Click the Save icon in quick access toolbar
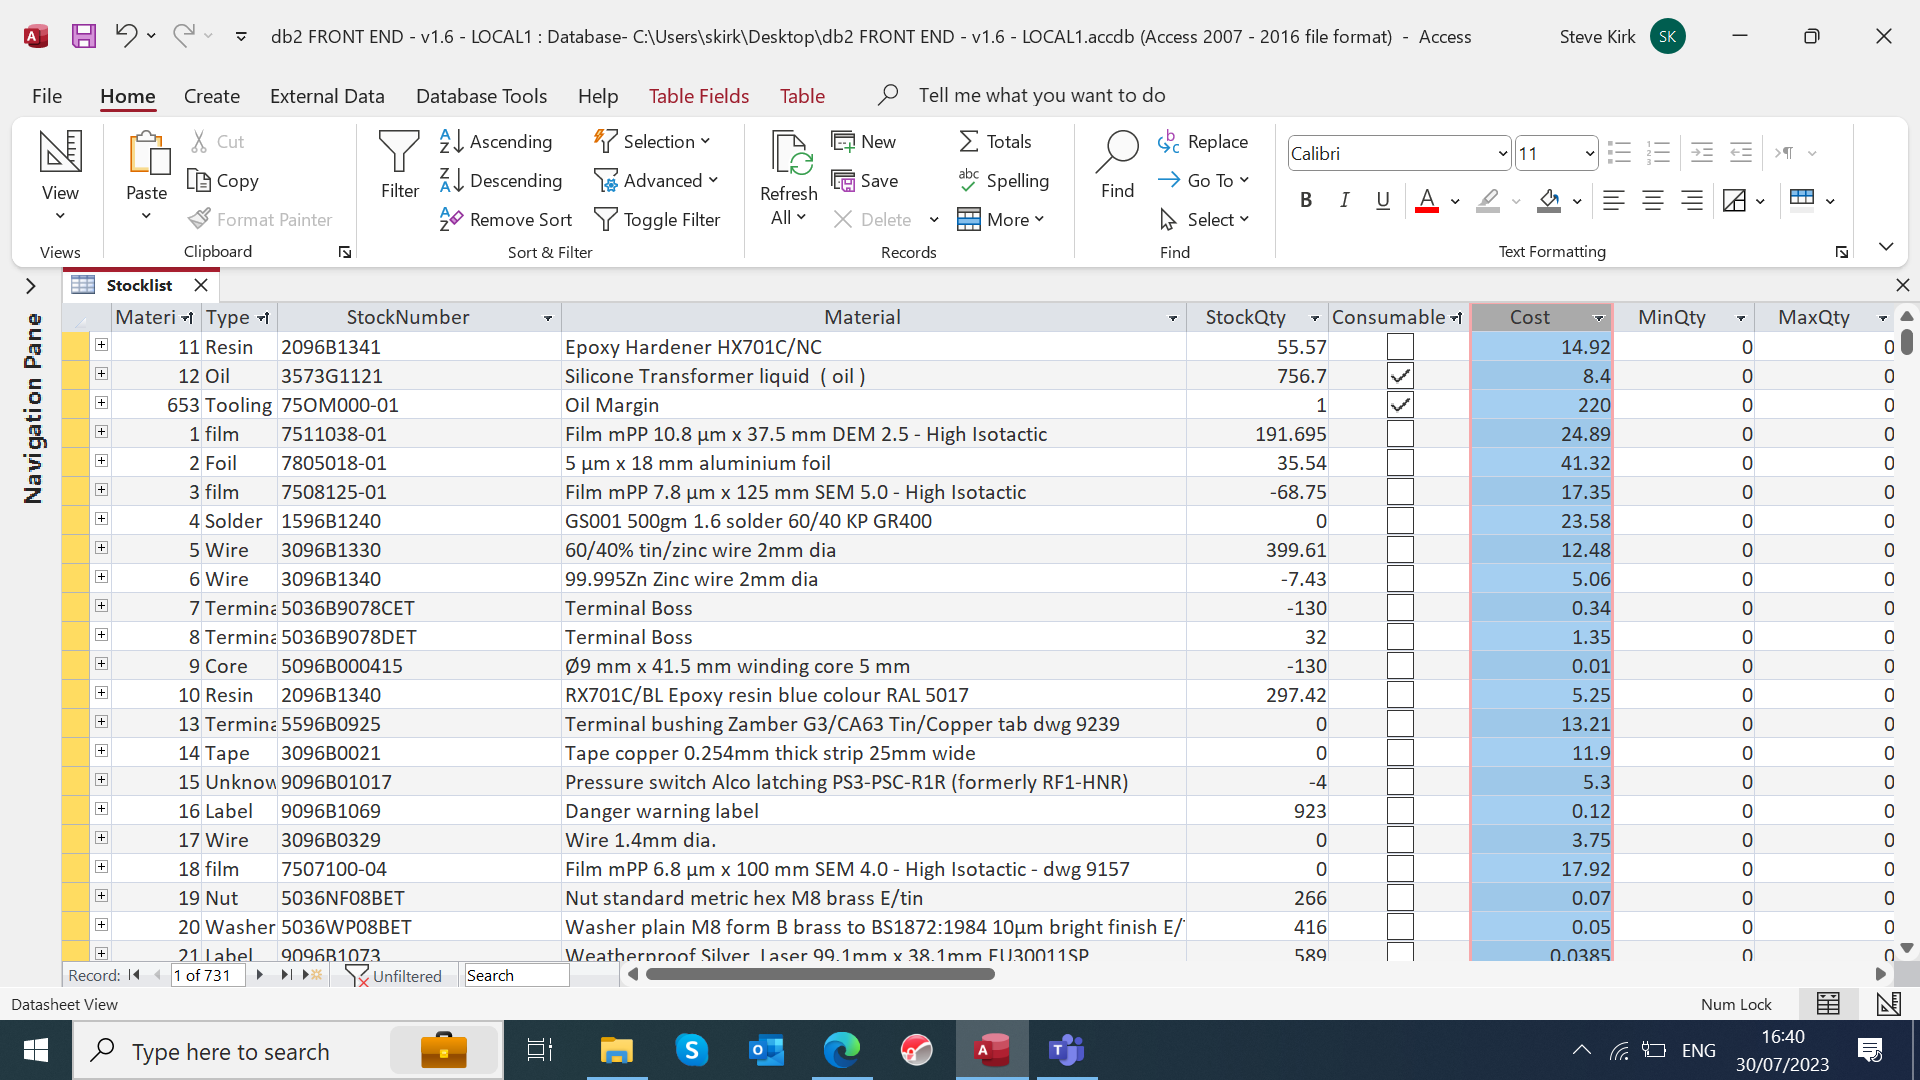This screenshot has width=1920, height=1080. (84, 36)
